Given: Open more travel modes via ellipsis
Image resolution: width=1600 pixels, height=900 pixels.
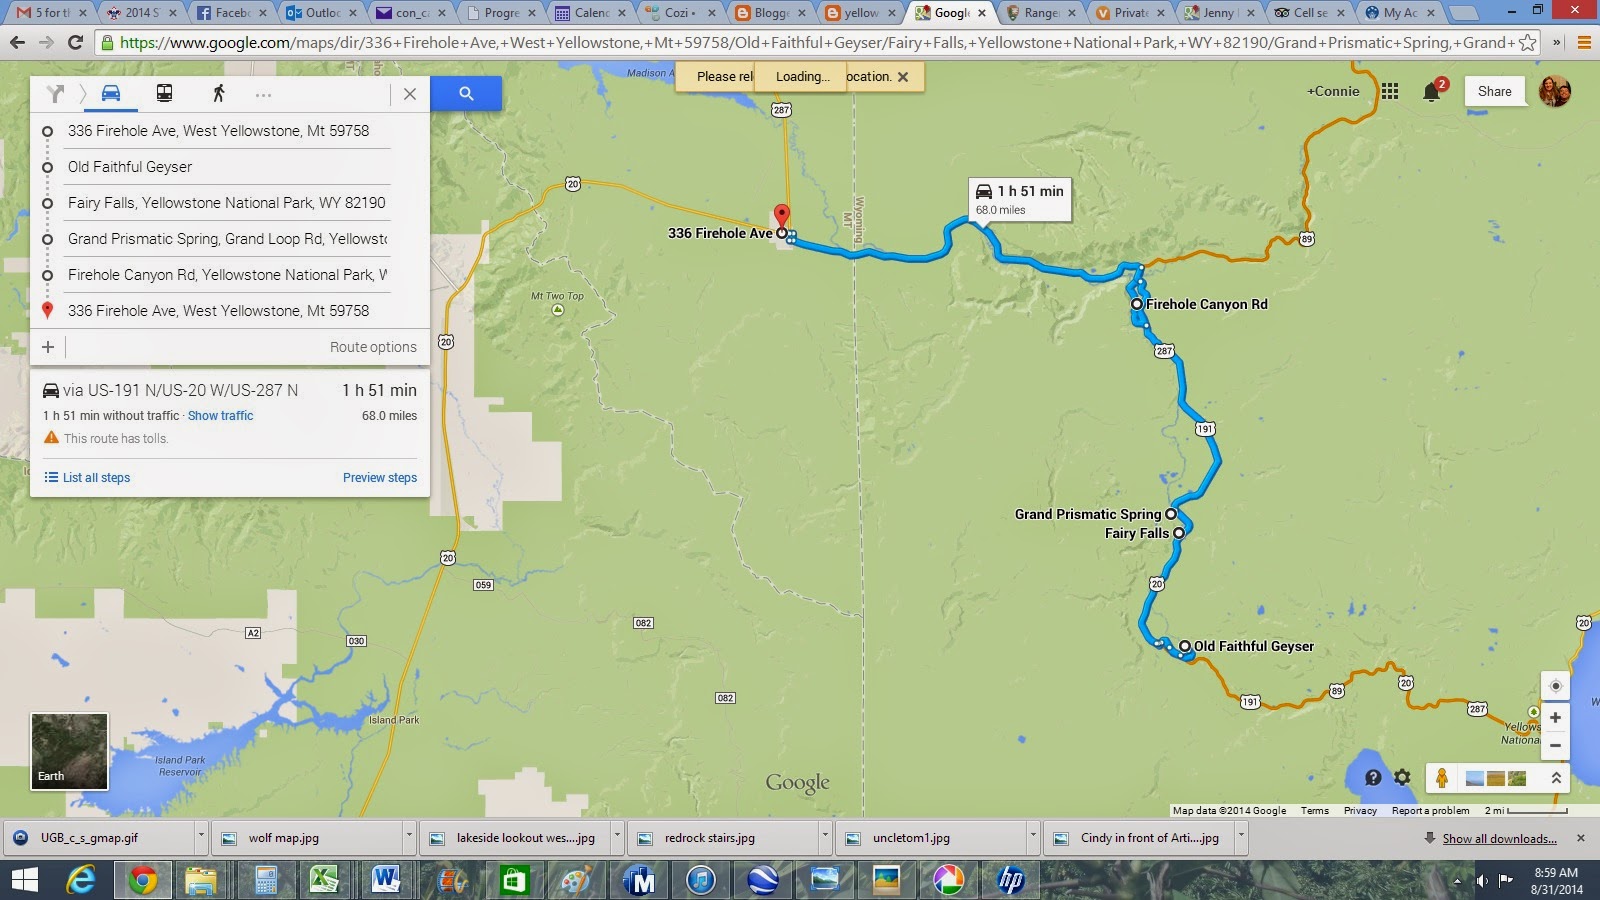Looking at the screenshot, I should pyautogui.click(x=263, y=95).
